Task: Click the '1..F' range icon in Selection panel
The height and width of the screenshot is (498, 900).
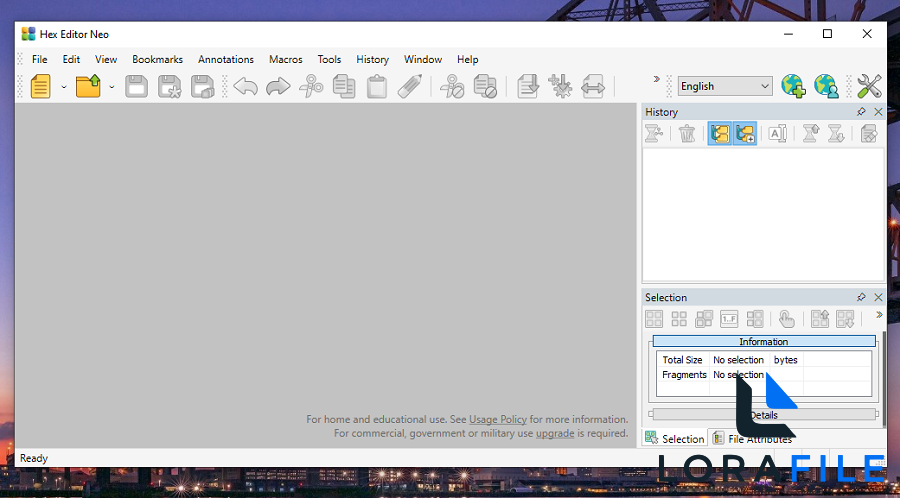Action: click(x=730, y=319)
